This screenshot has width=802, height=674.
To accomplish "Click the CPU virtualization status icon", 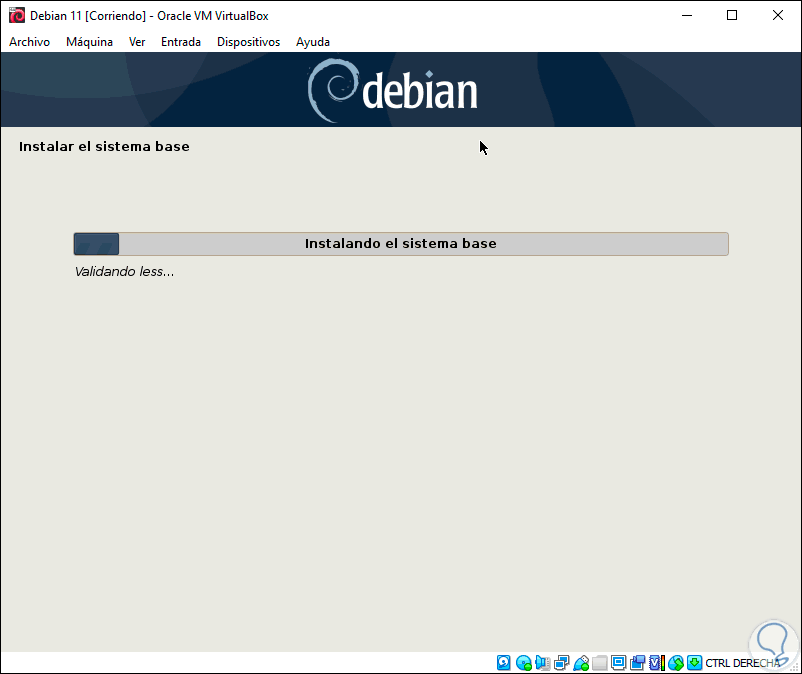I will [657, 663].
